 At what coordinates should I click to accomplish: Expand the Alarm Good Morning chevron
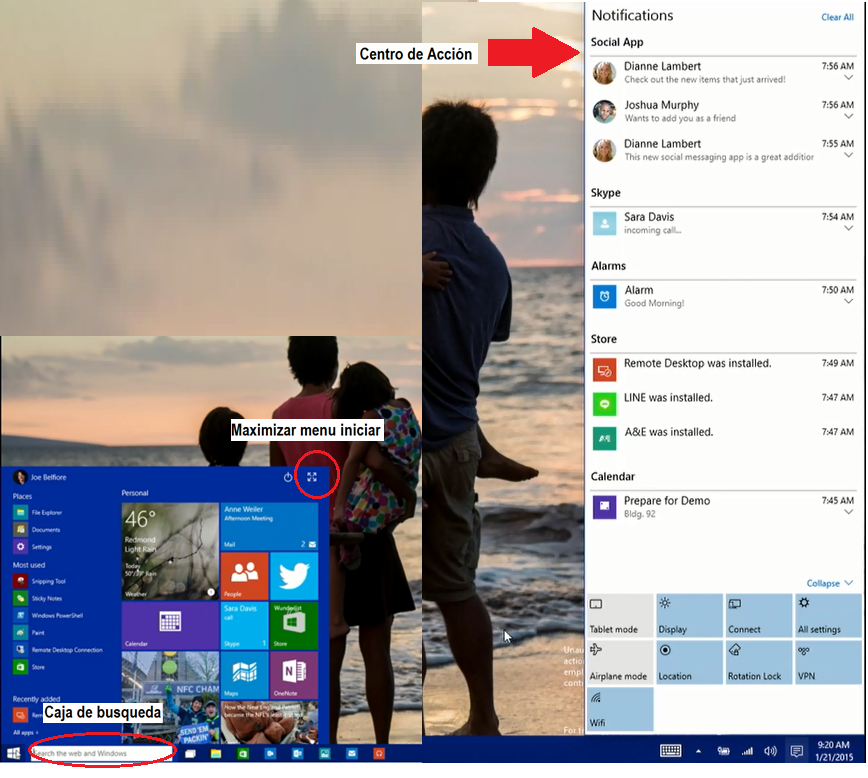[x=848, y=301]
